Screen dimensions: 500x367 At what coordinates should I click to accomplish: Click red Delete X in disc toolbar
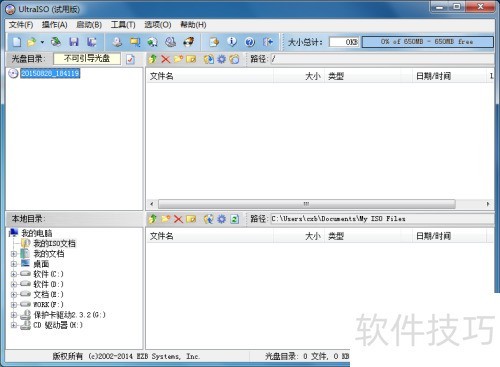165,59
